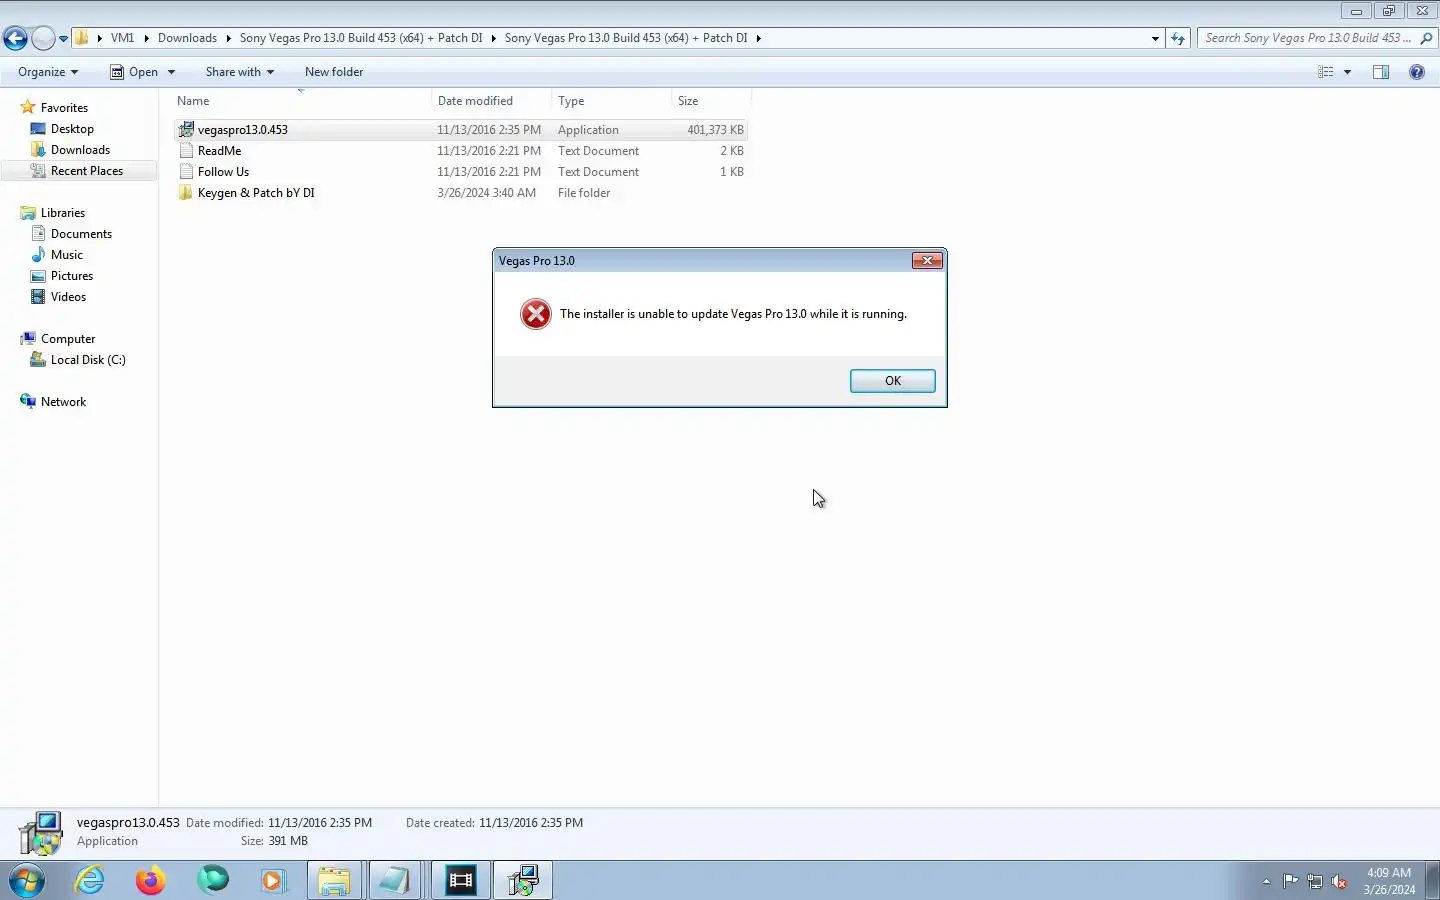
Task: Refresh the folder view
Action: click(1178, 38)
